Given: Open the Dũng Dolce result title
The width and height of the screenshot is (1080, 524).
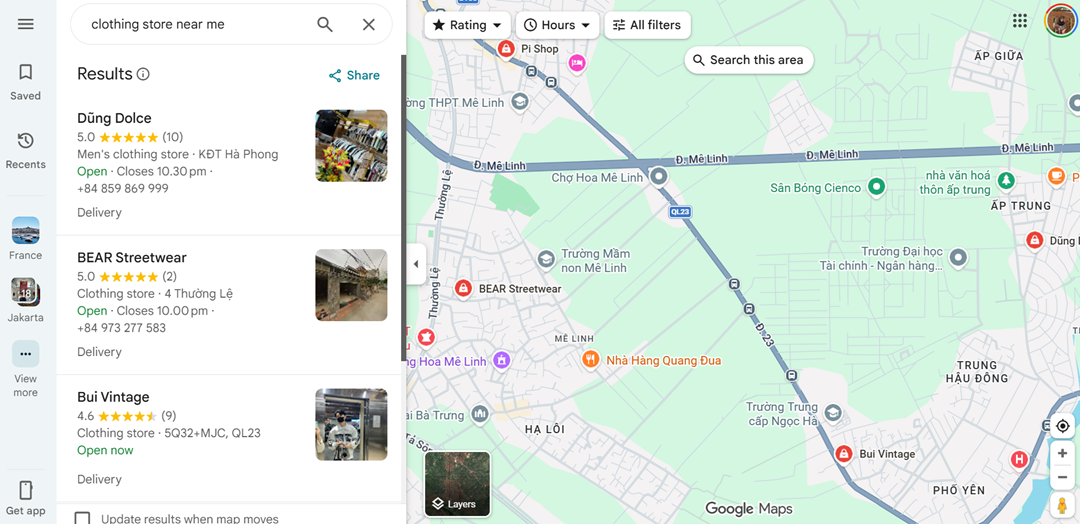Looking at the screenshot, I should coord(114,118).
